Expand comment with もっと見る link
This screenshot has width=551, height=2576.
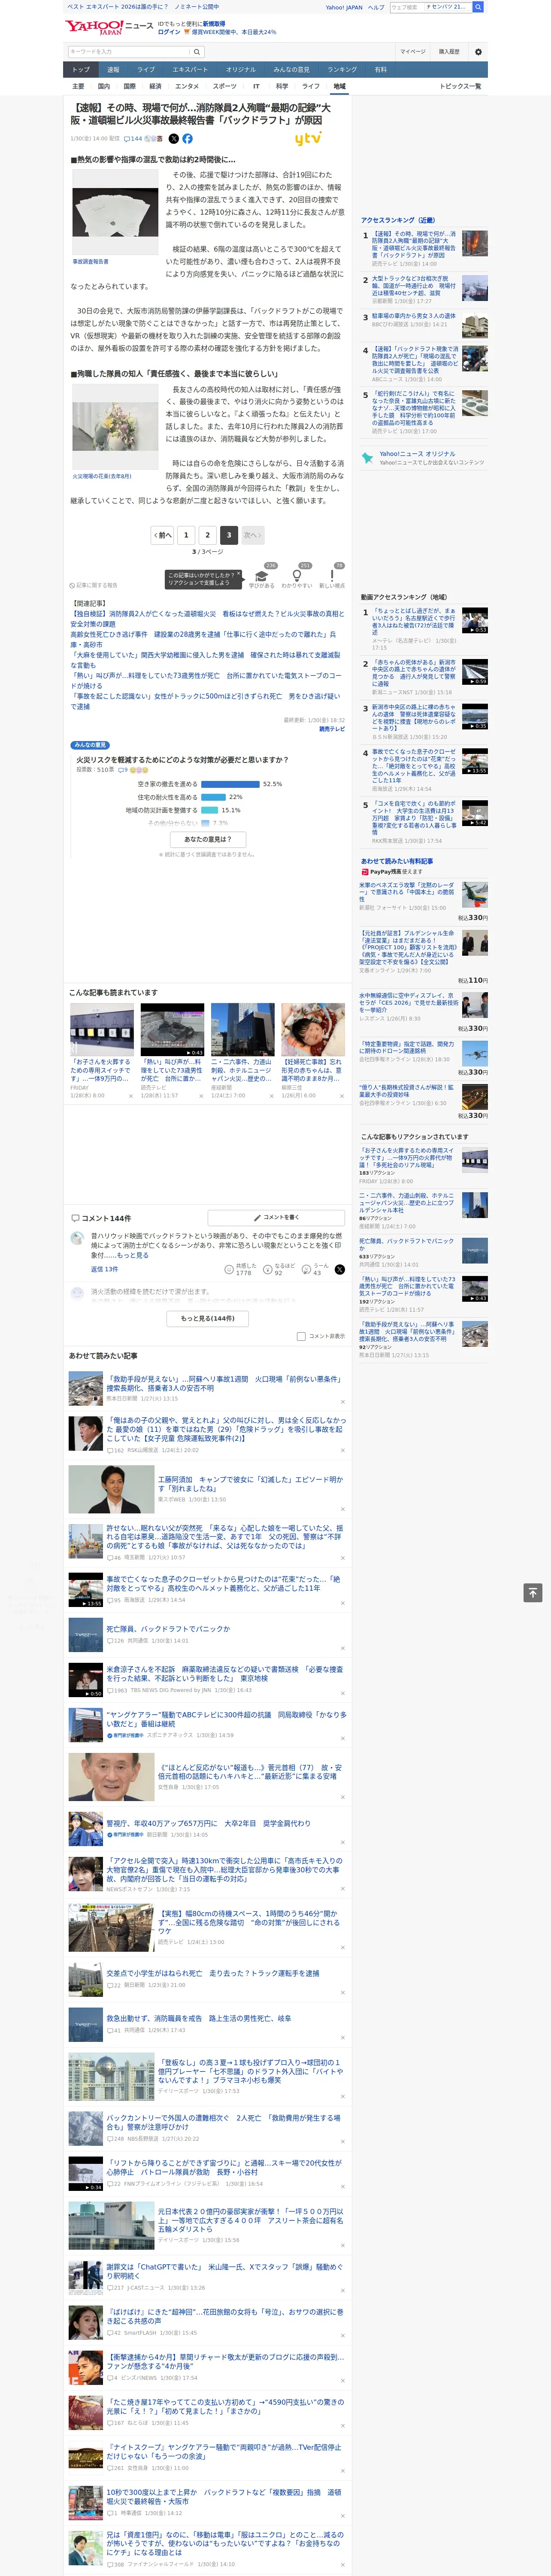tap(133, 1255)
